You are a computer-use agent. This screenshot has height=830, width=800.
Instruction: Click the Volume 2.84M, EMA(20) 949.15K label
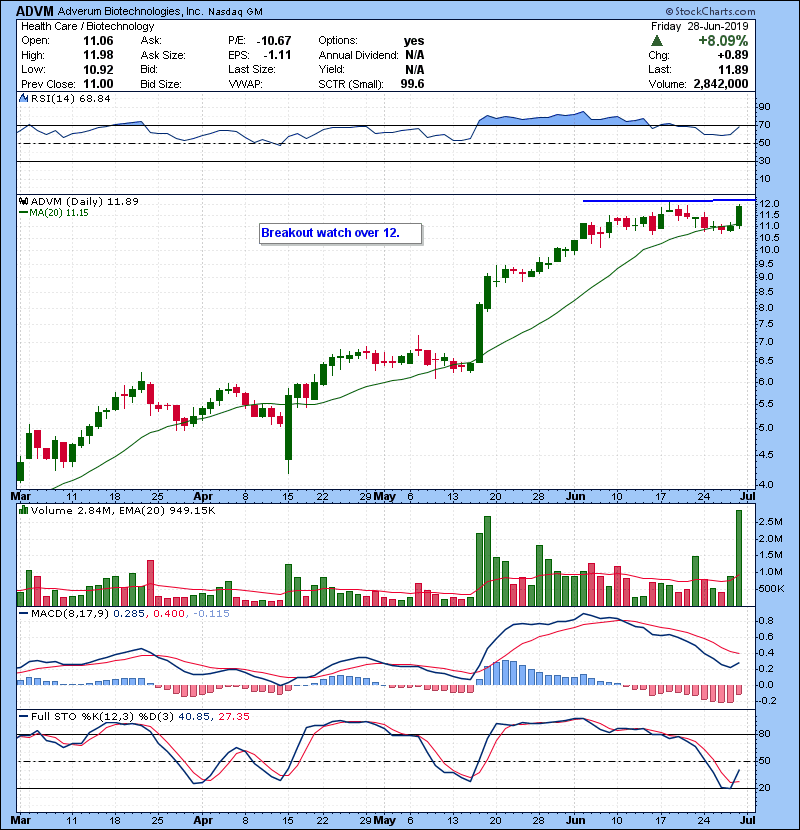123,510
